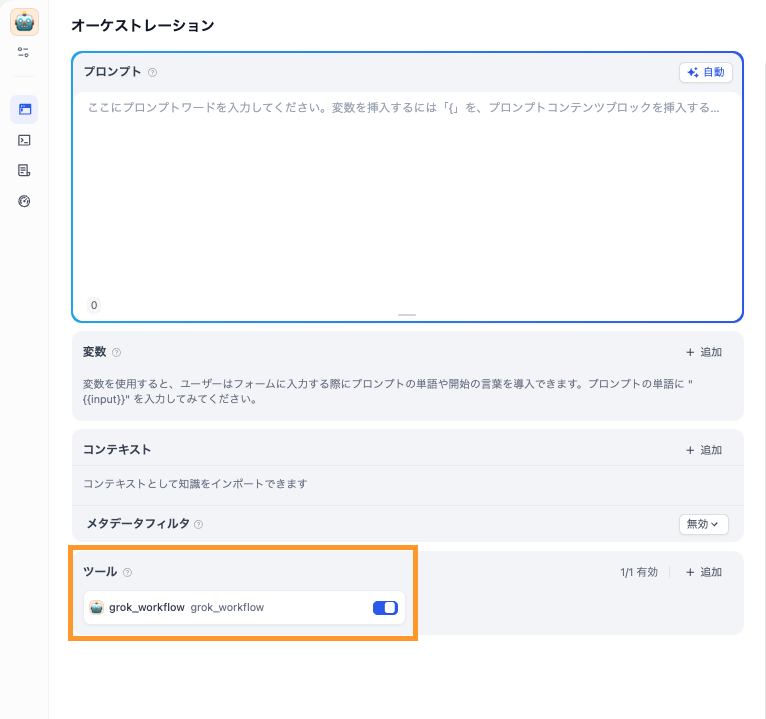Open the logs document icon in sidebar
The image size is (766, 719).
point(24,170)
